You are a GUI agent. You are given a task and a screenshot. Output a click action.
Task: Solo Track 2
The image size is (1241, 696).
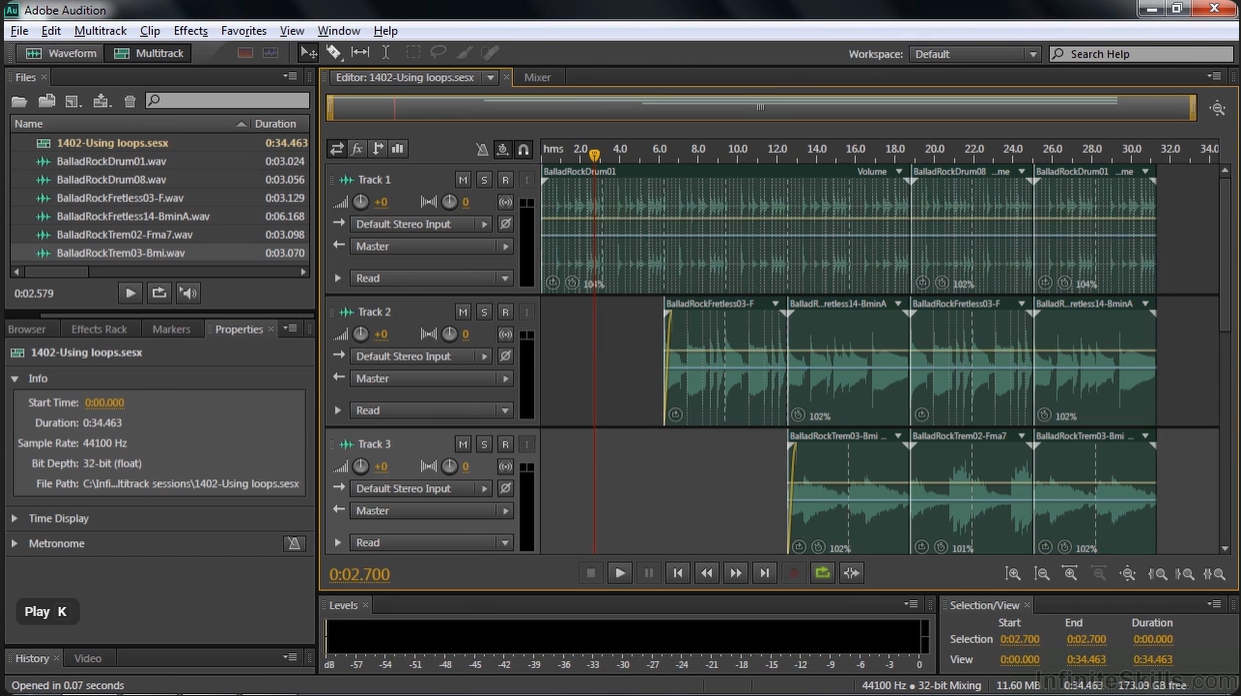pyautogui.click(x=484, y=312)
